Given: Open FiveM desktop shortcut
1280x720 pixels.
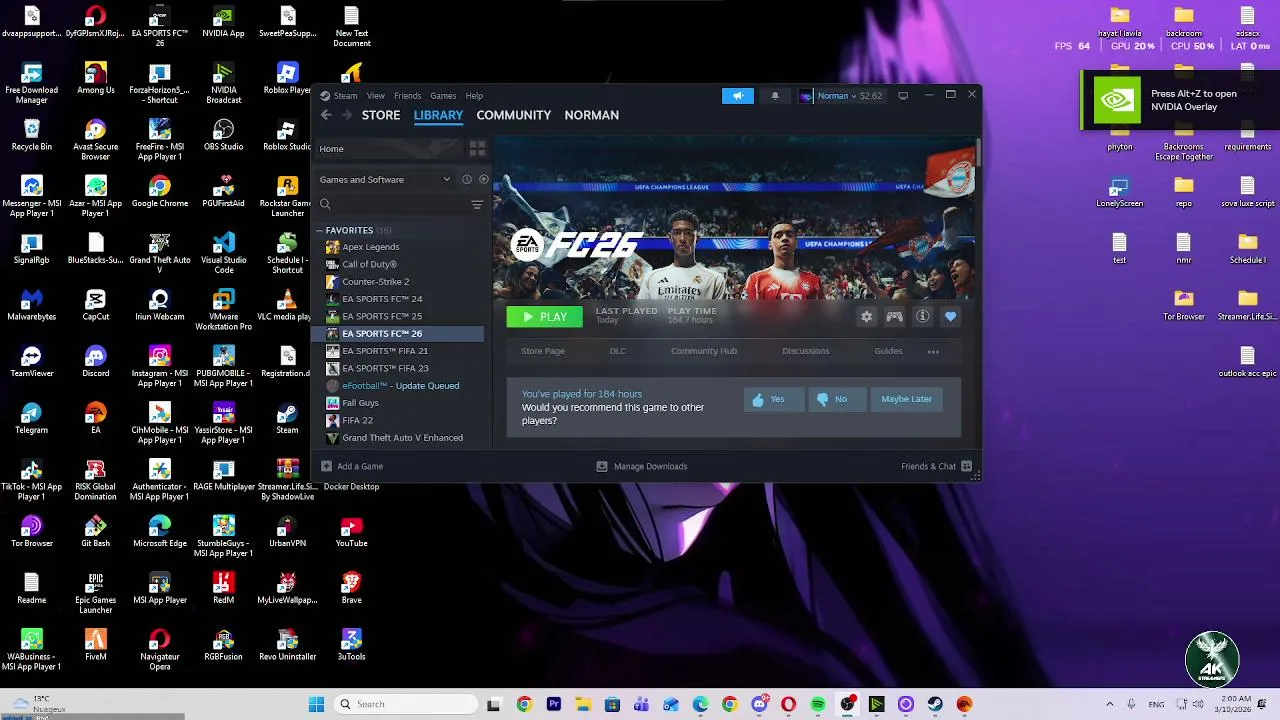Looking at the screenshot, I should coord(96,644).
